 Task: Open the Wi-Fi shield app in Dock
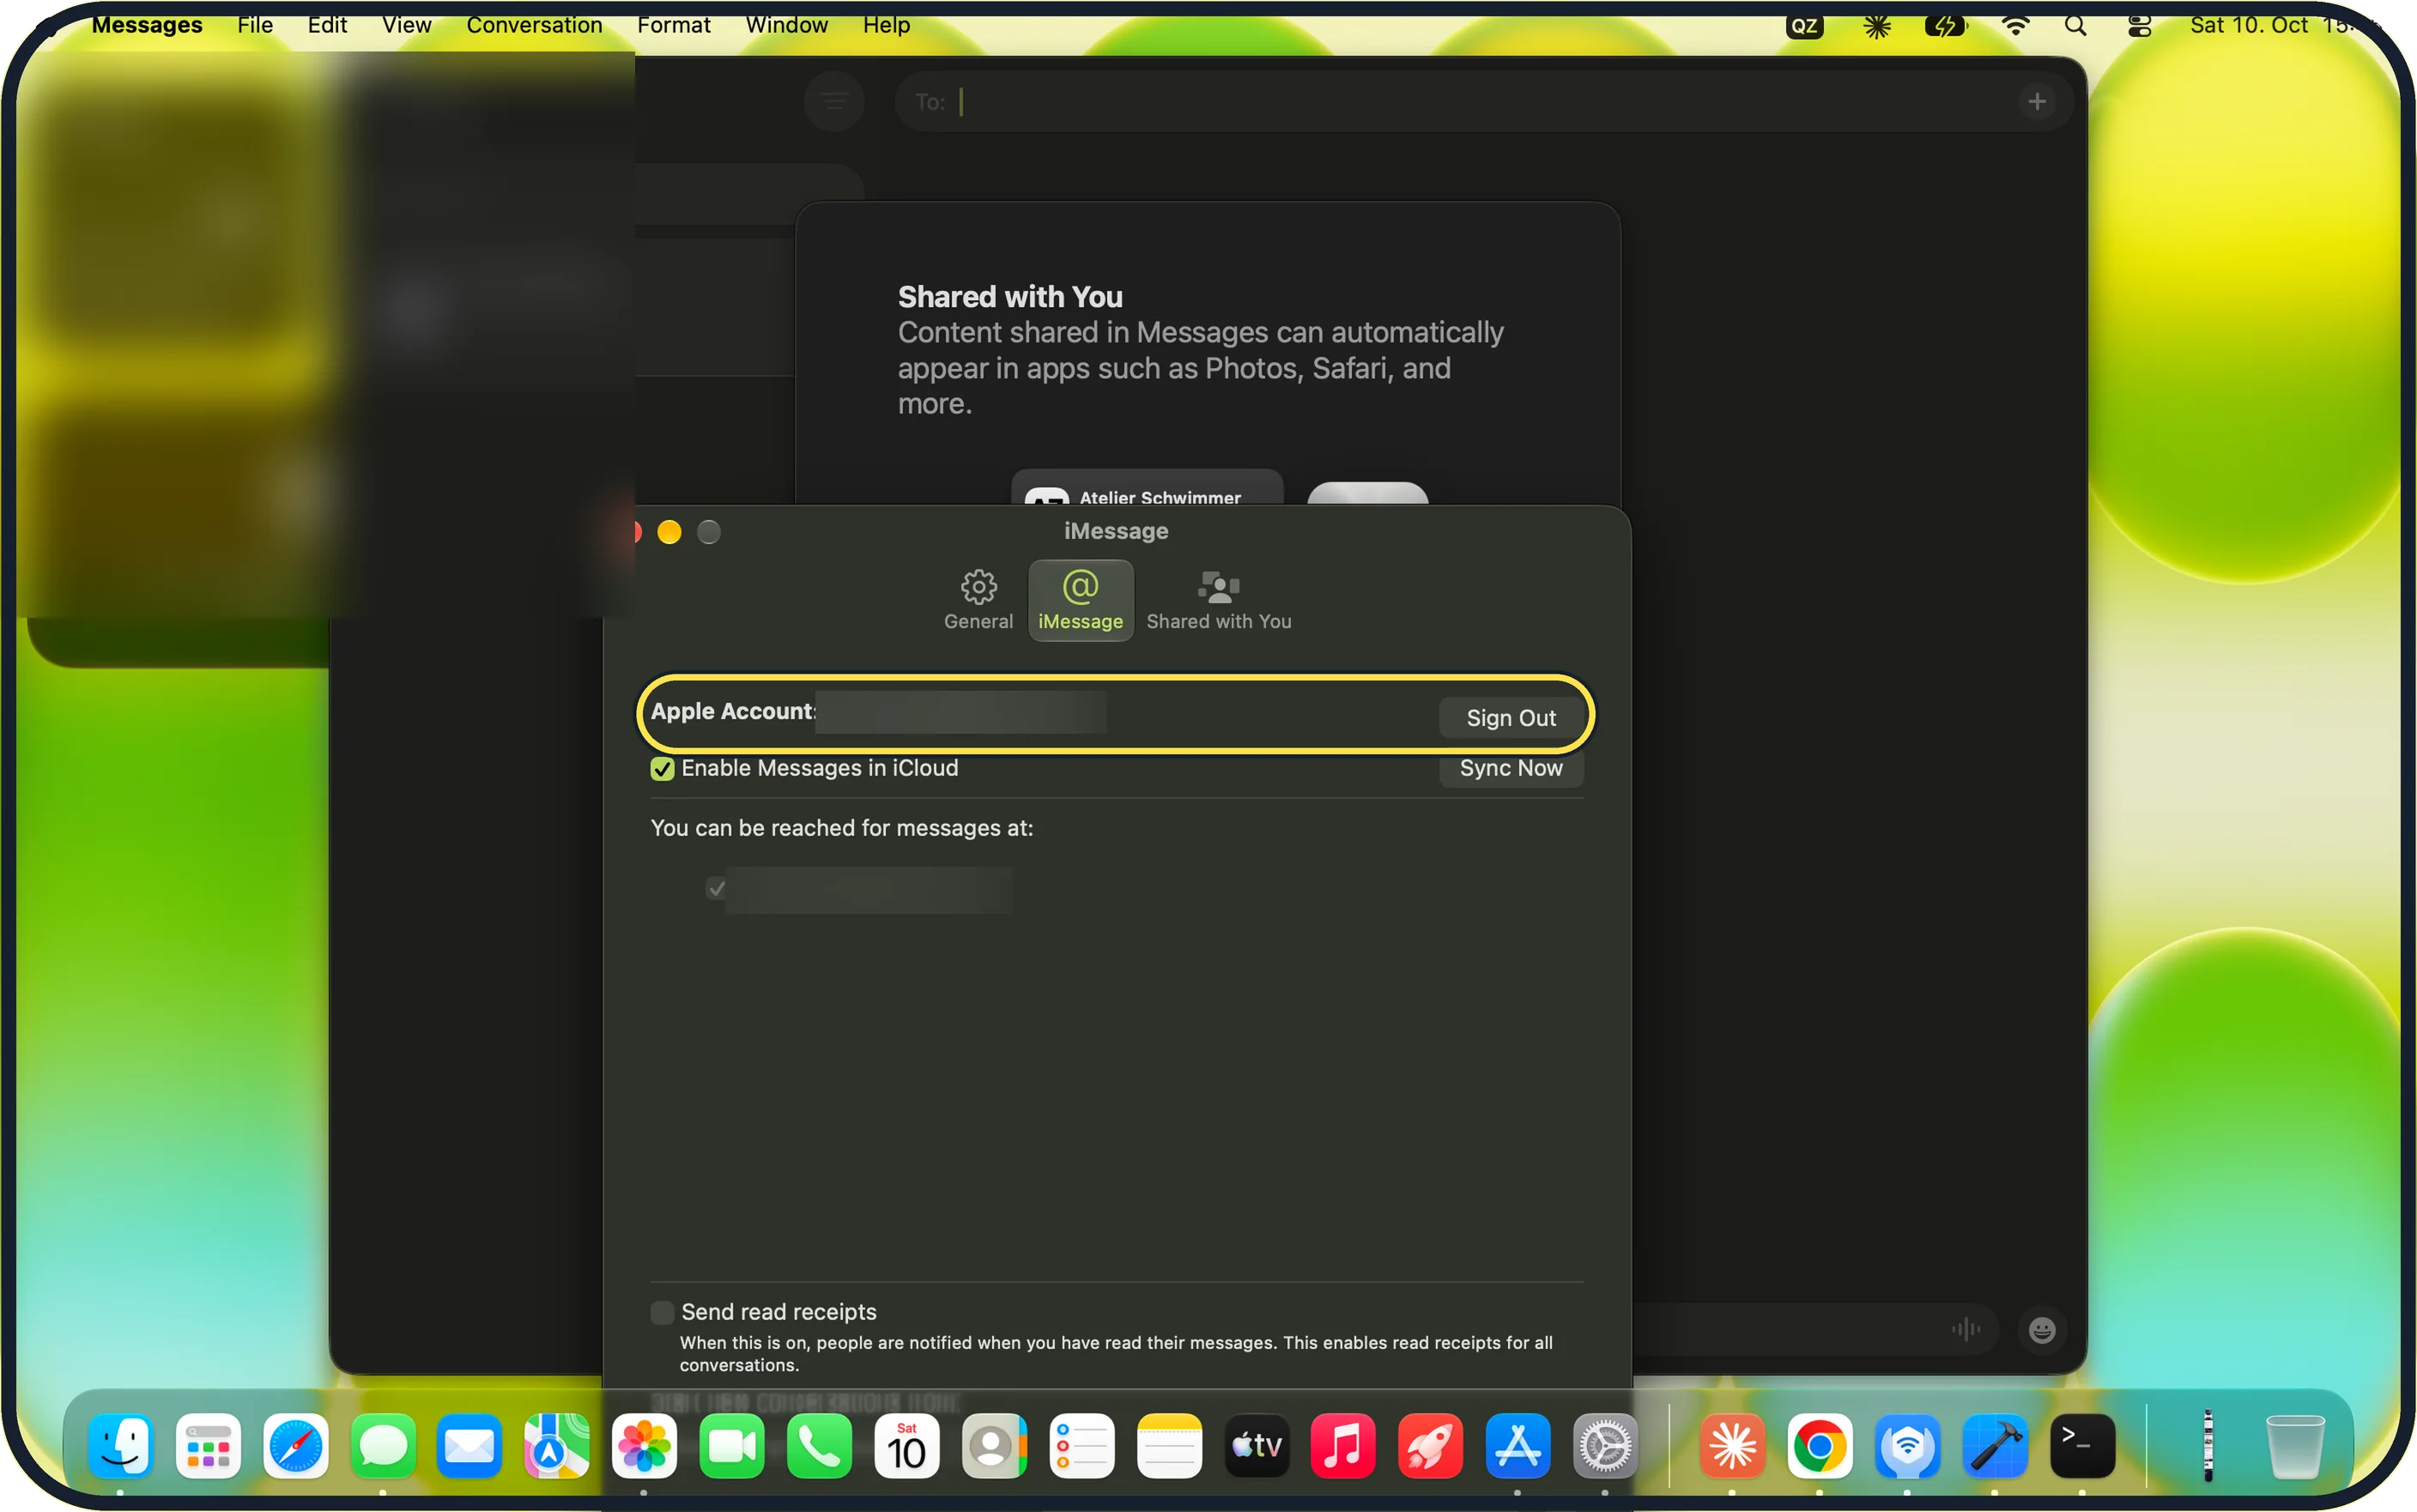[1907, 1447]
